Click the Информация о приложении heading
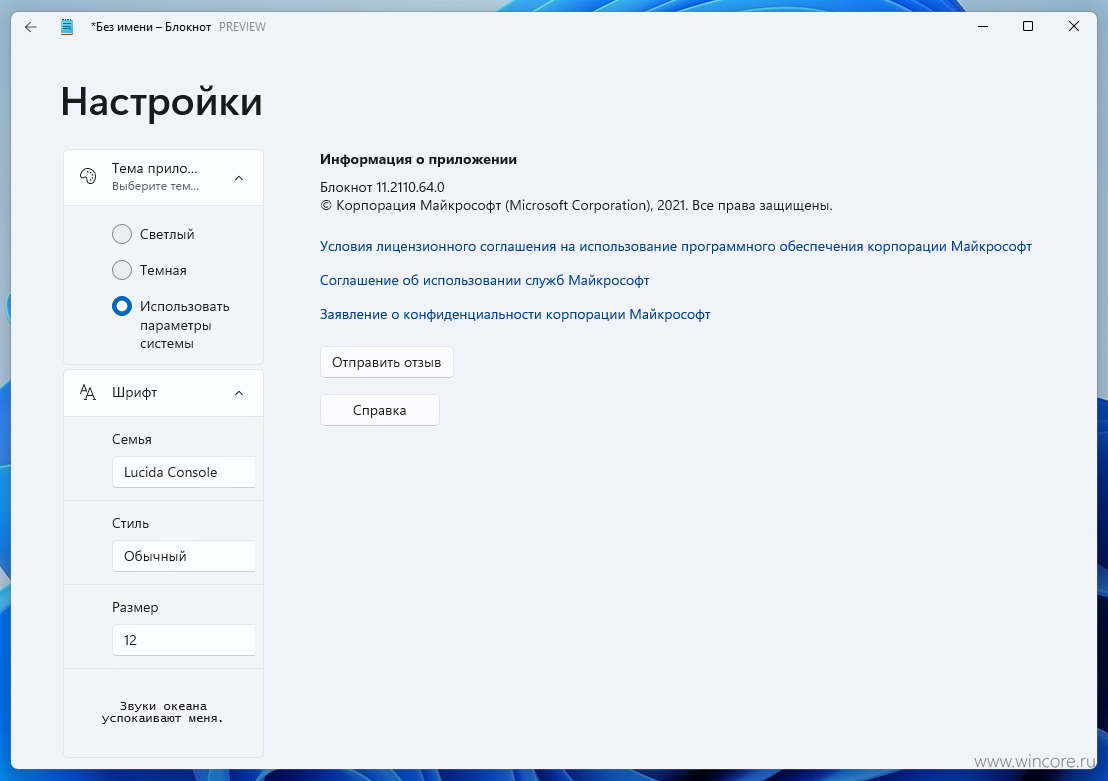The width and height of the screenshot is (1108, 781). tap(418, 160)
